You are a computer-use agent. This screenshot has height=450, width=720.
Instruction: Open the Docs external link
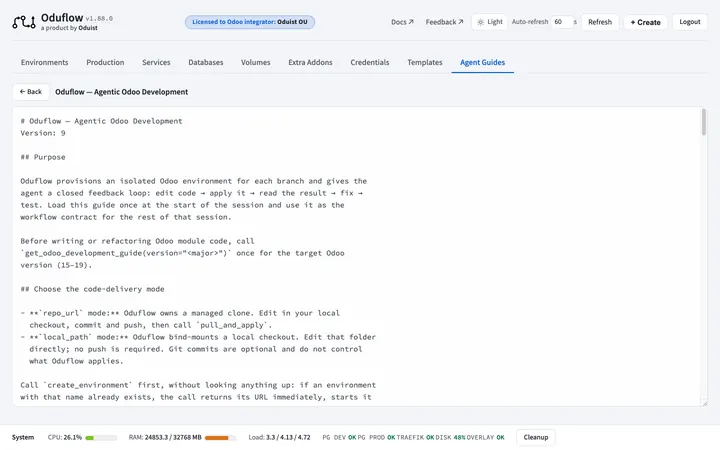(x=402, y=22)
